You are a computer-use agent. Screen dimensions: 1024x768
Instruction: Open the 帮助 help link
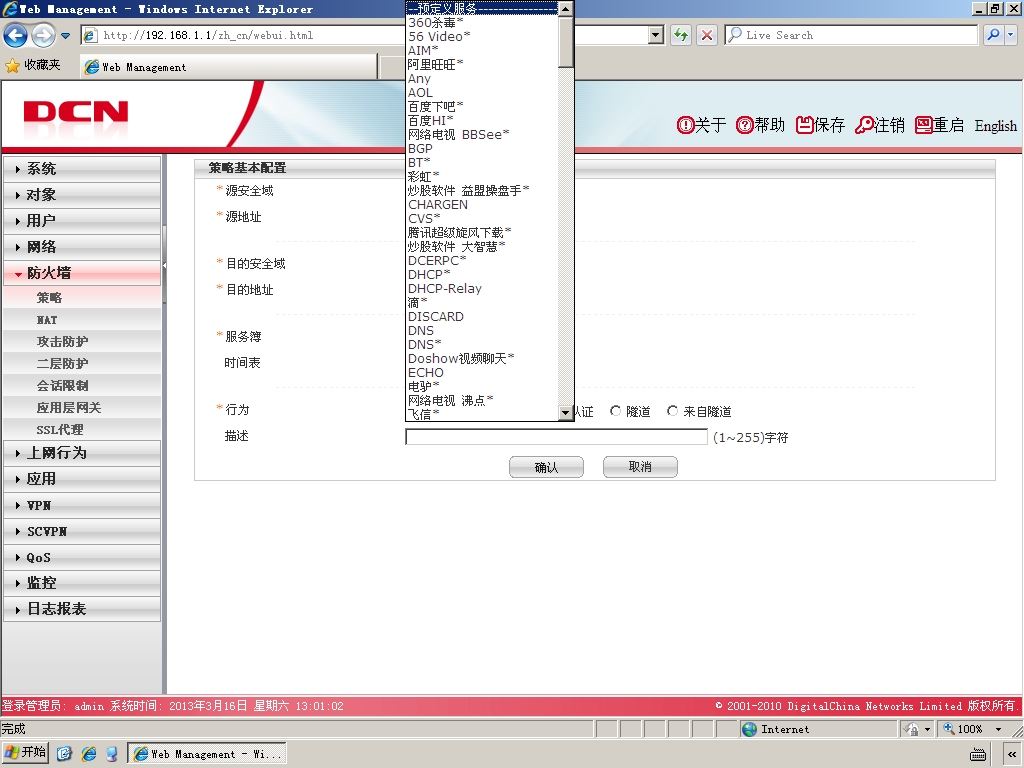(760, 125)
